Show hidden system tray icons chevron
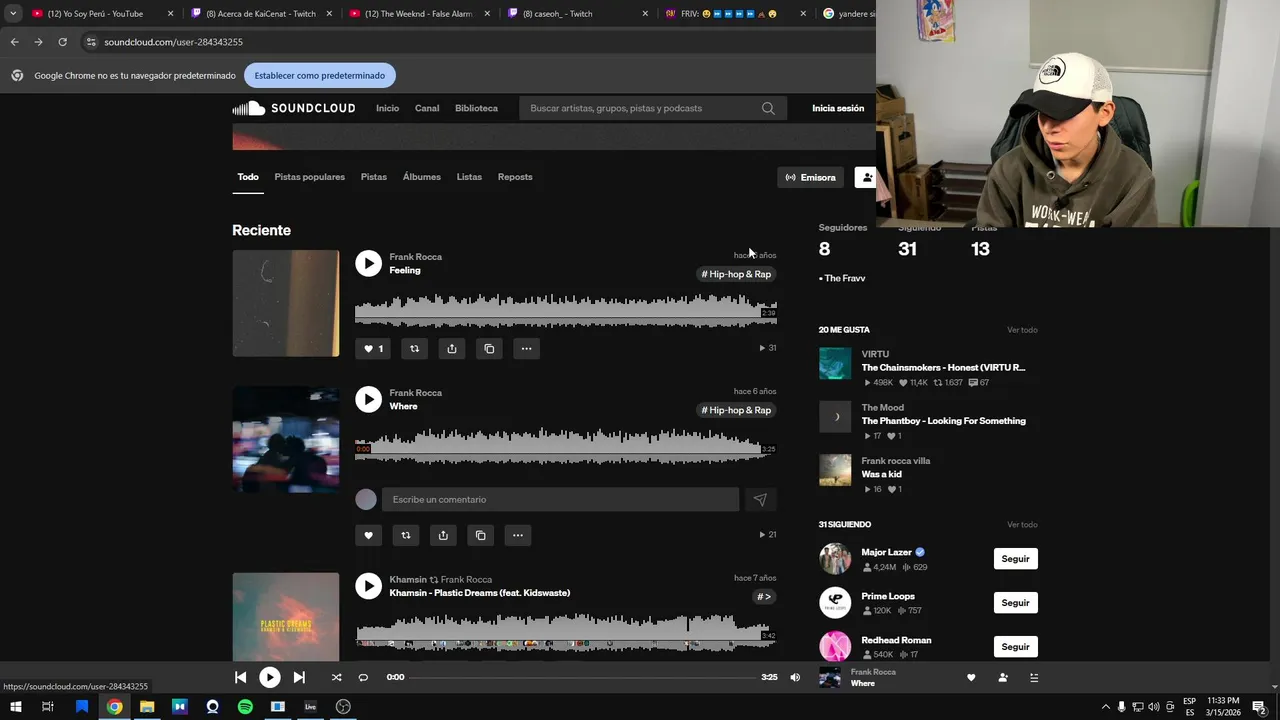Viewport: 1280px width, 720px height. [x=1105, y=707]
